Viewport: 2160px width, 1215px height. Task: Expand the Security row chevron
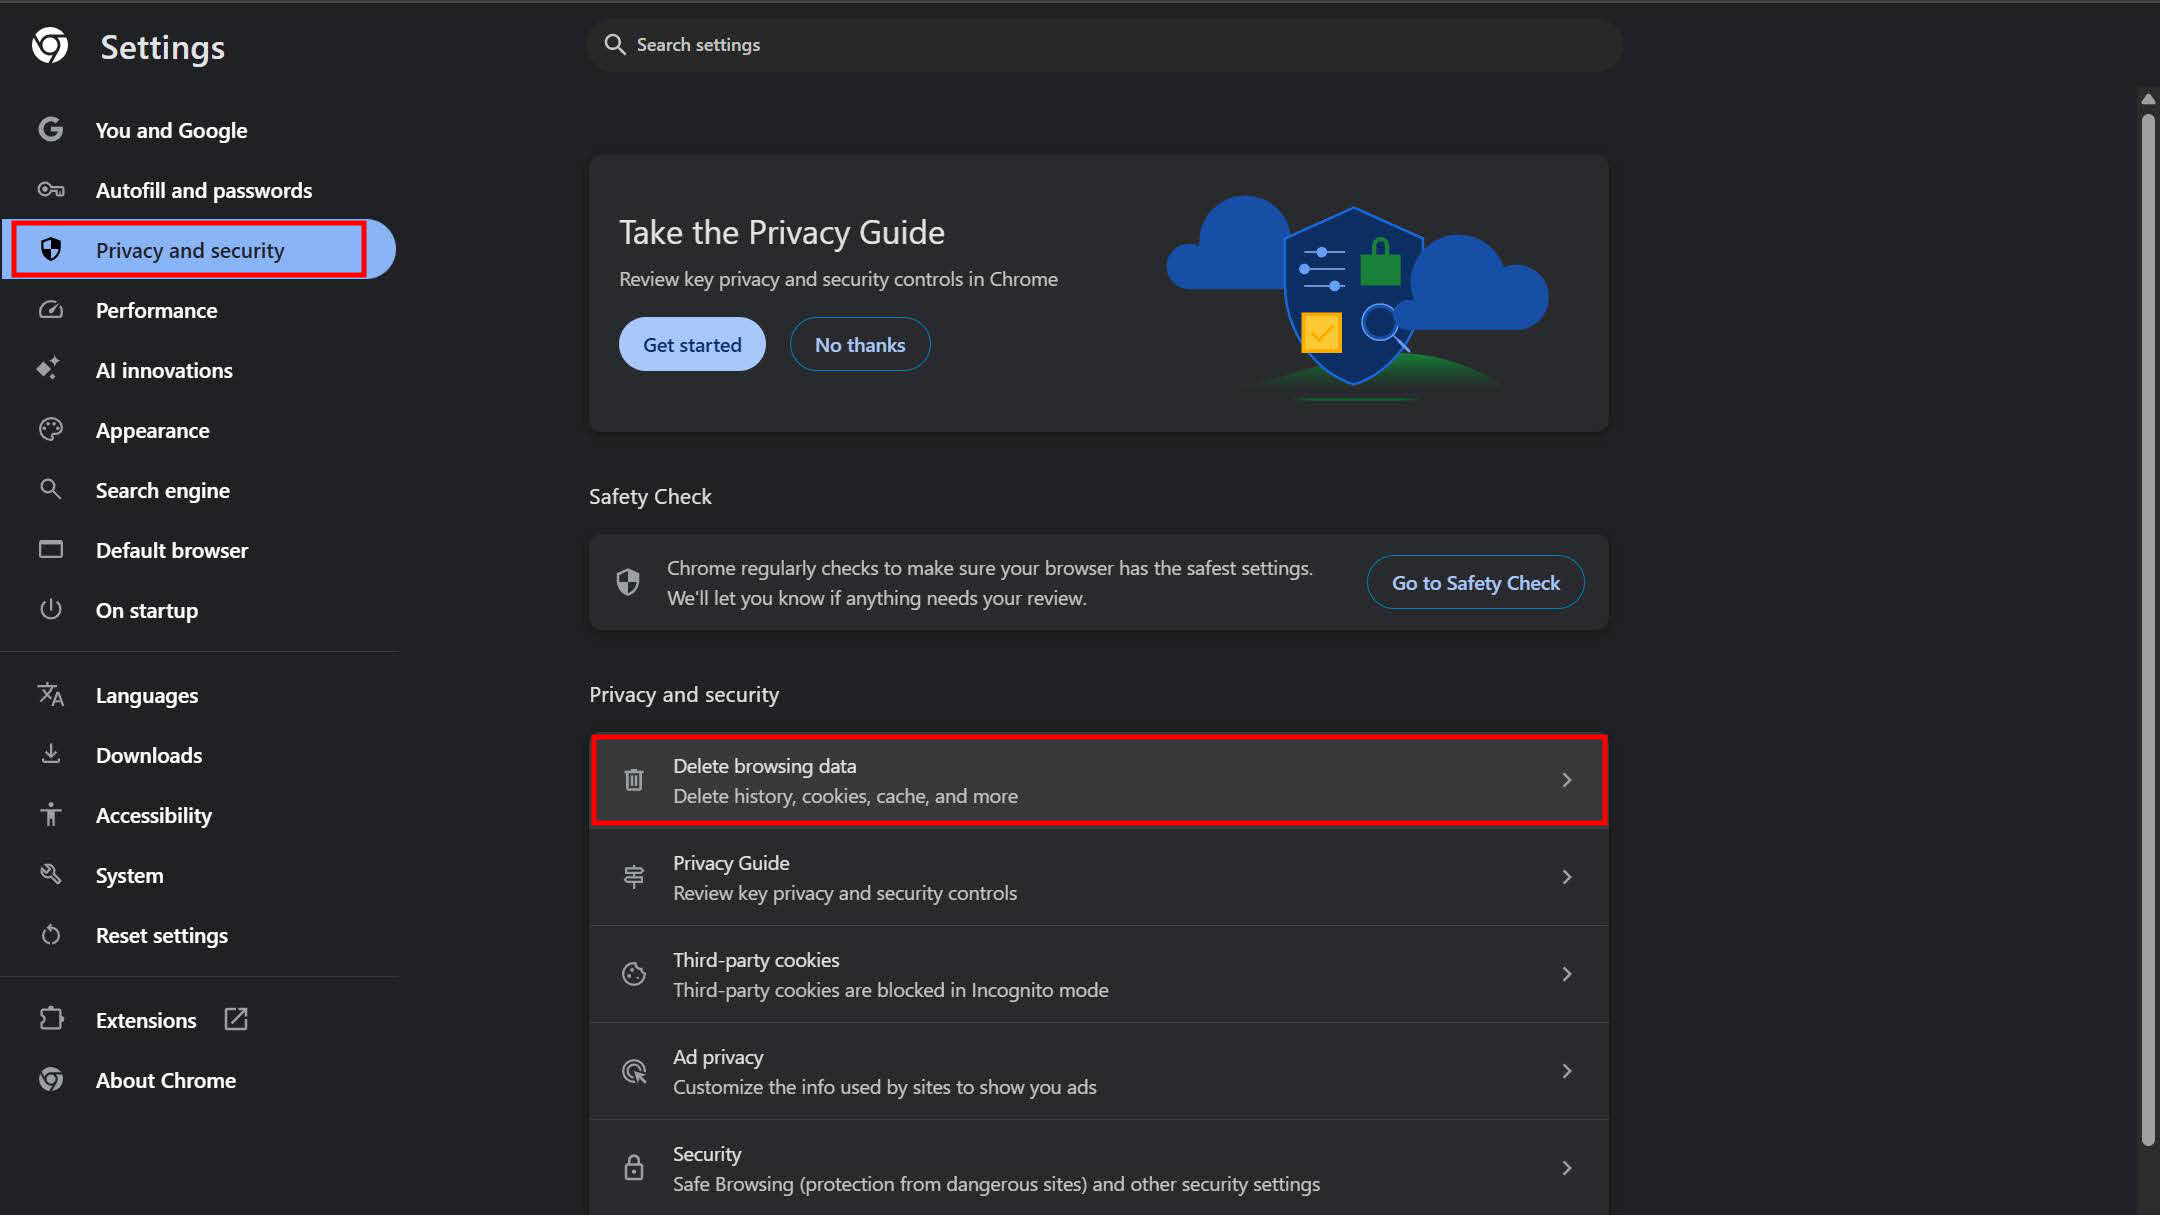point(1567,1168)
